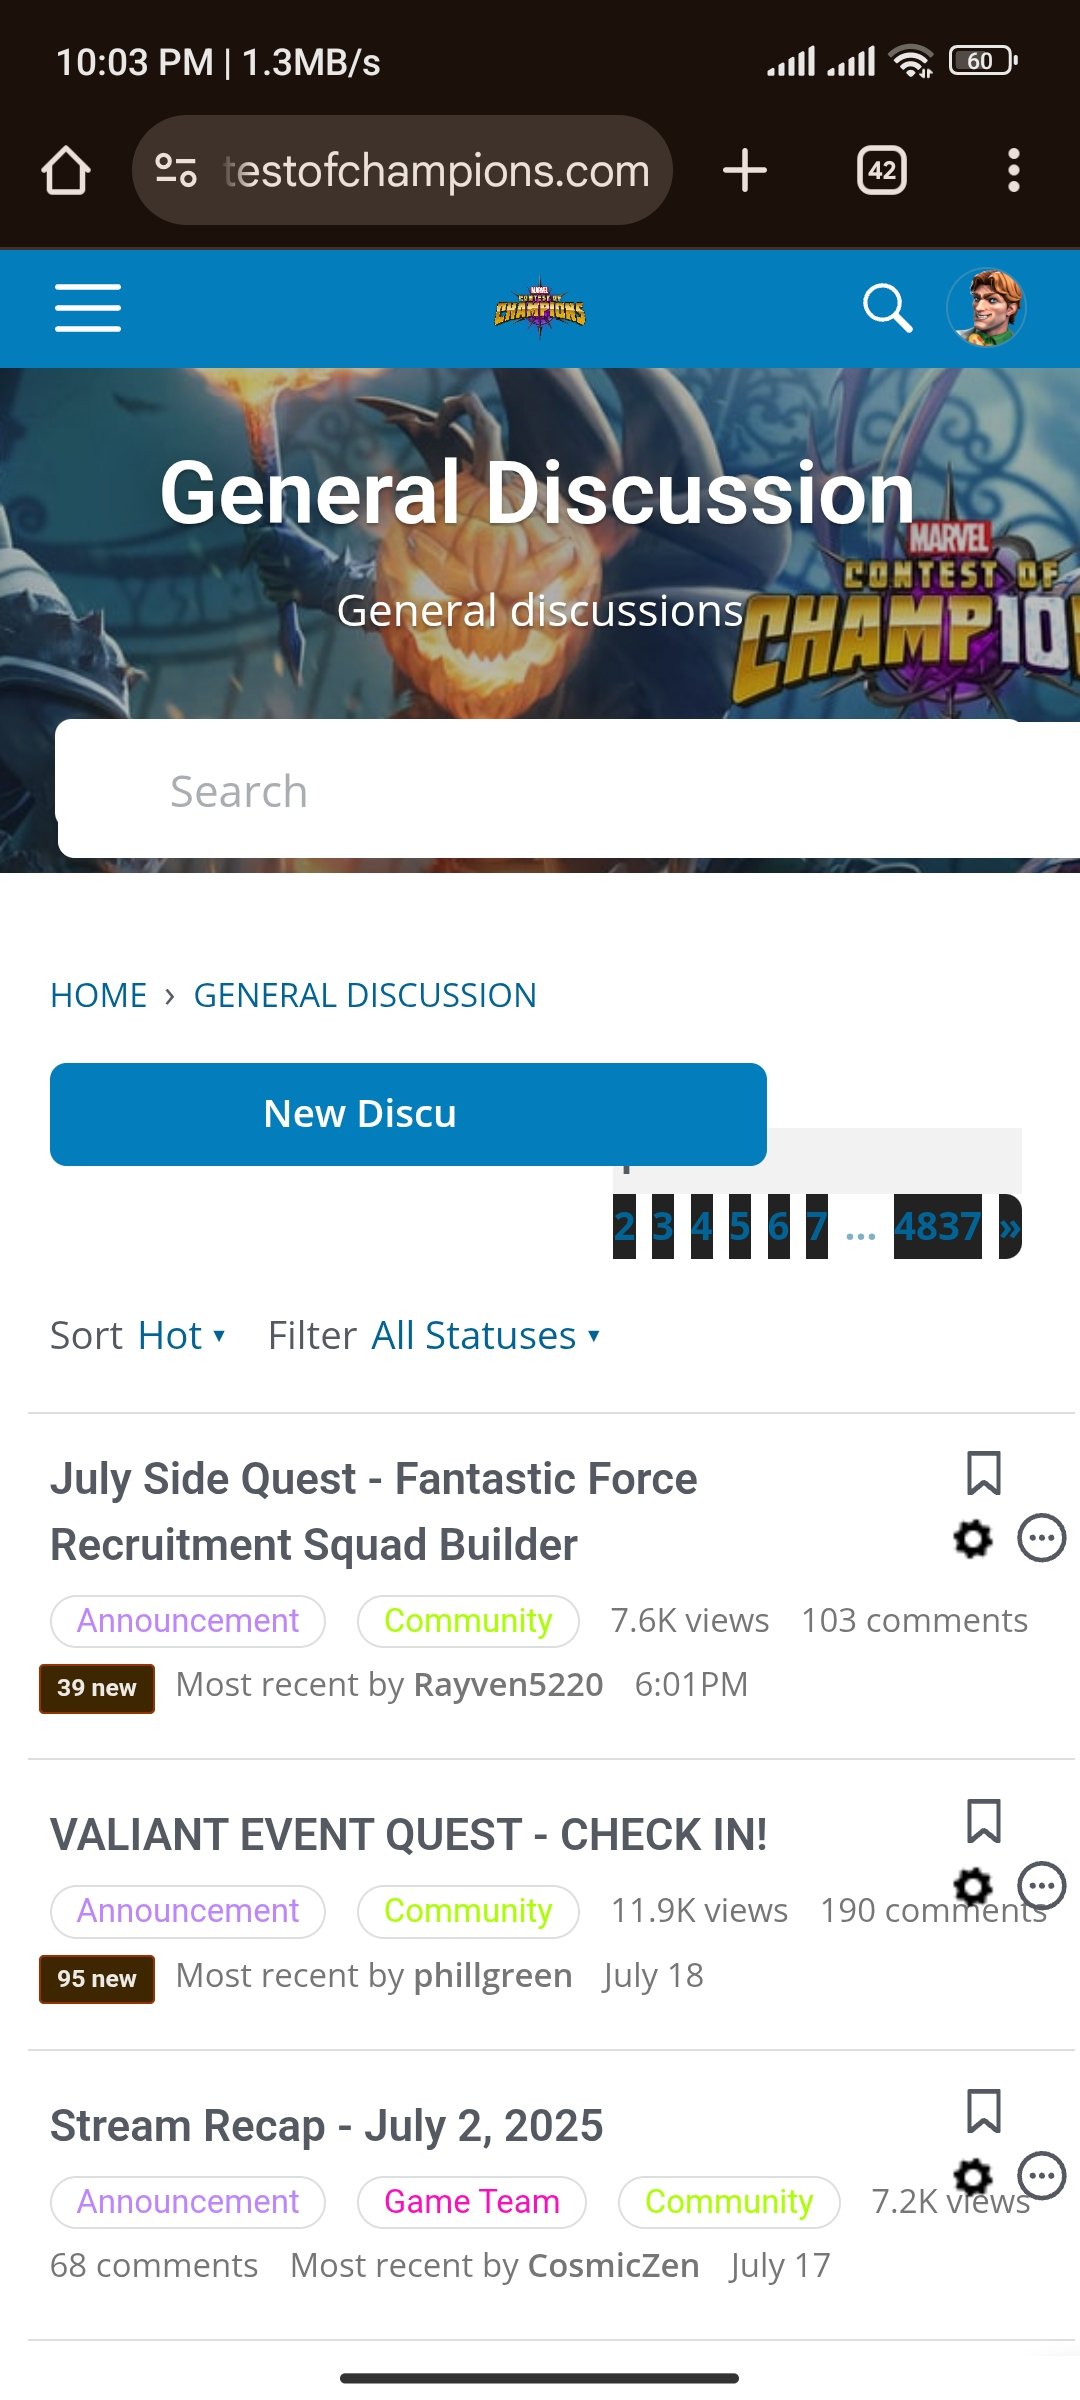
Task: Open browser three-dot overflow menu
Action: tap(1014, 170)
